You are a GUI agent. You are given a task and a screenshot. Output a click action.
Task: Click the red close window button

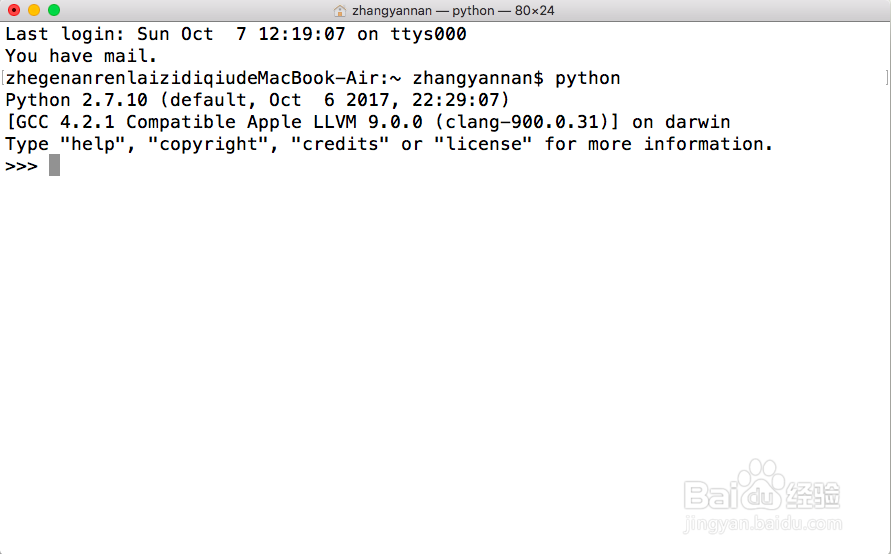point(14,10)
